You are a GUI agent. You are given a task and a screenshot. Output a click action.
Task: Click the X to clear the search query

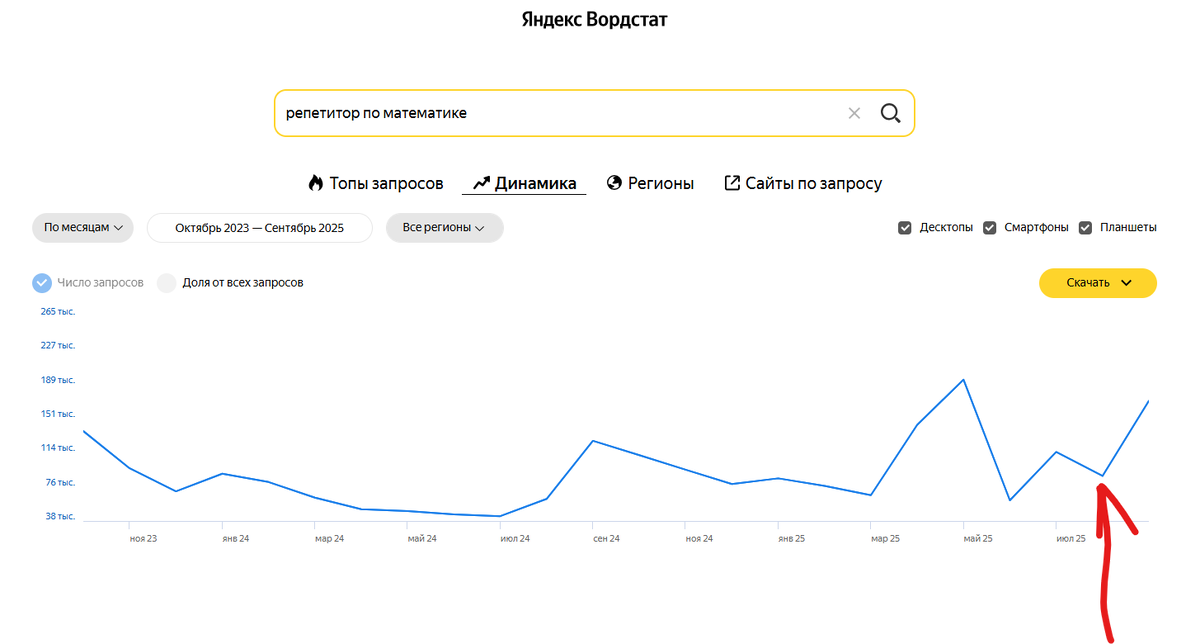coord(855,113)
